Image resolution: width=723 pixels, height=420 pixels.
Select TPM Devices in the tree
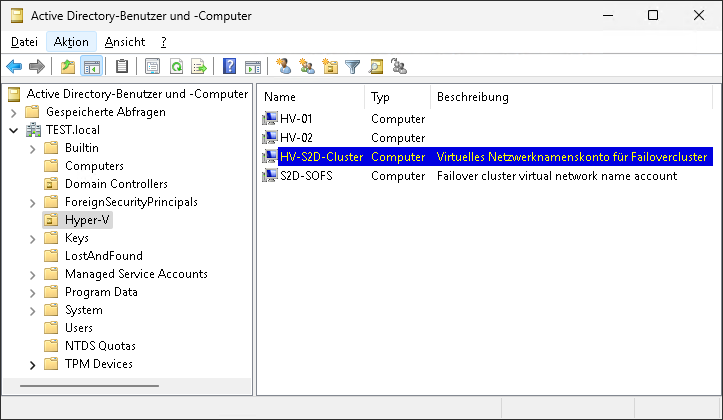(99, 364)
